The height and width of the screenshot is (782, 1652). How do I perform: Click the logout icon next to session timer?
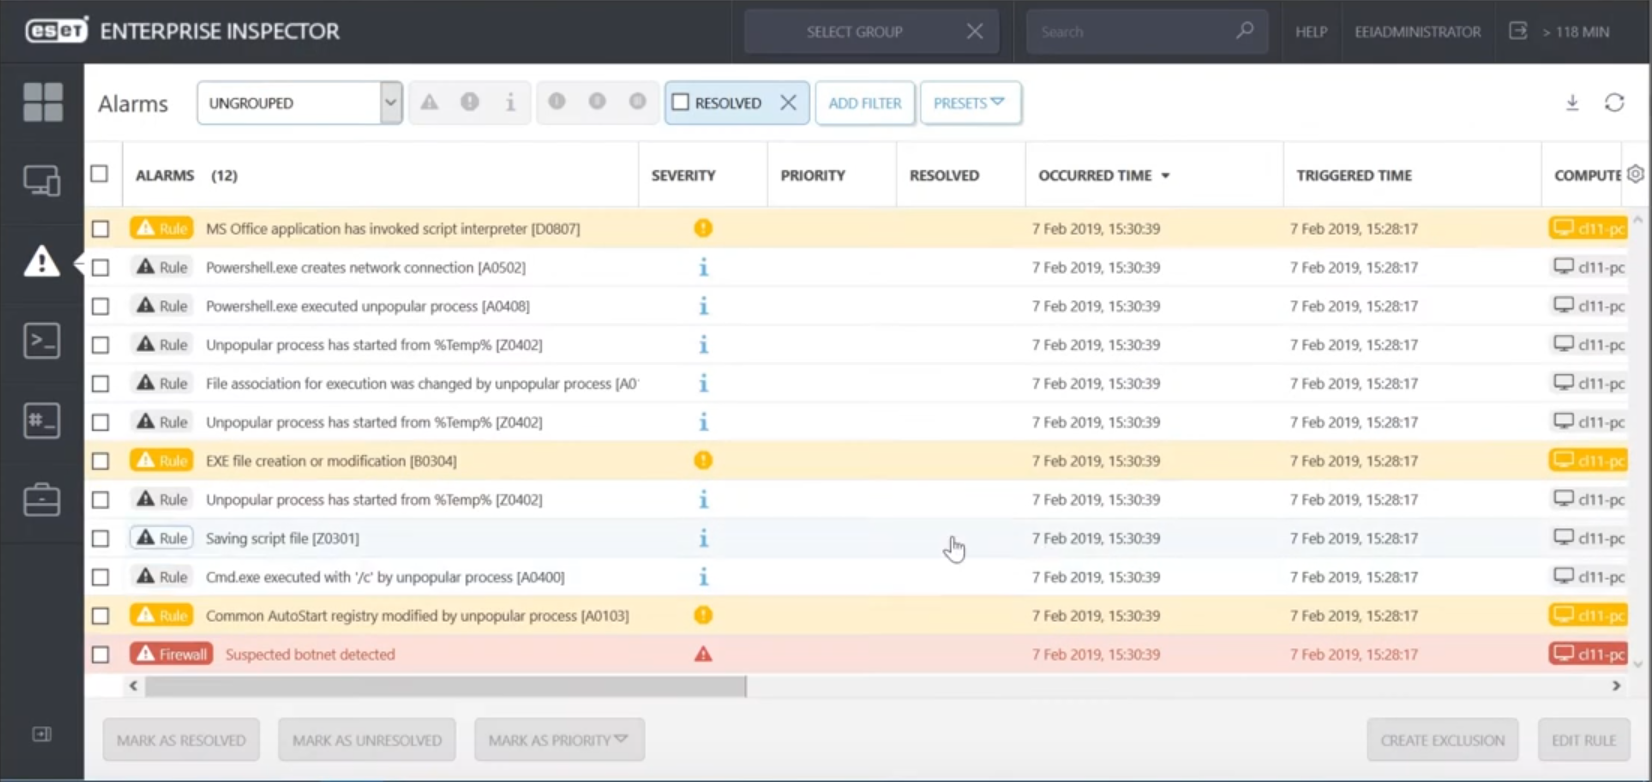(1518, 31)
